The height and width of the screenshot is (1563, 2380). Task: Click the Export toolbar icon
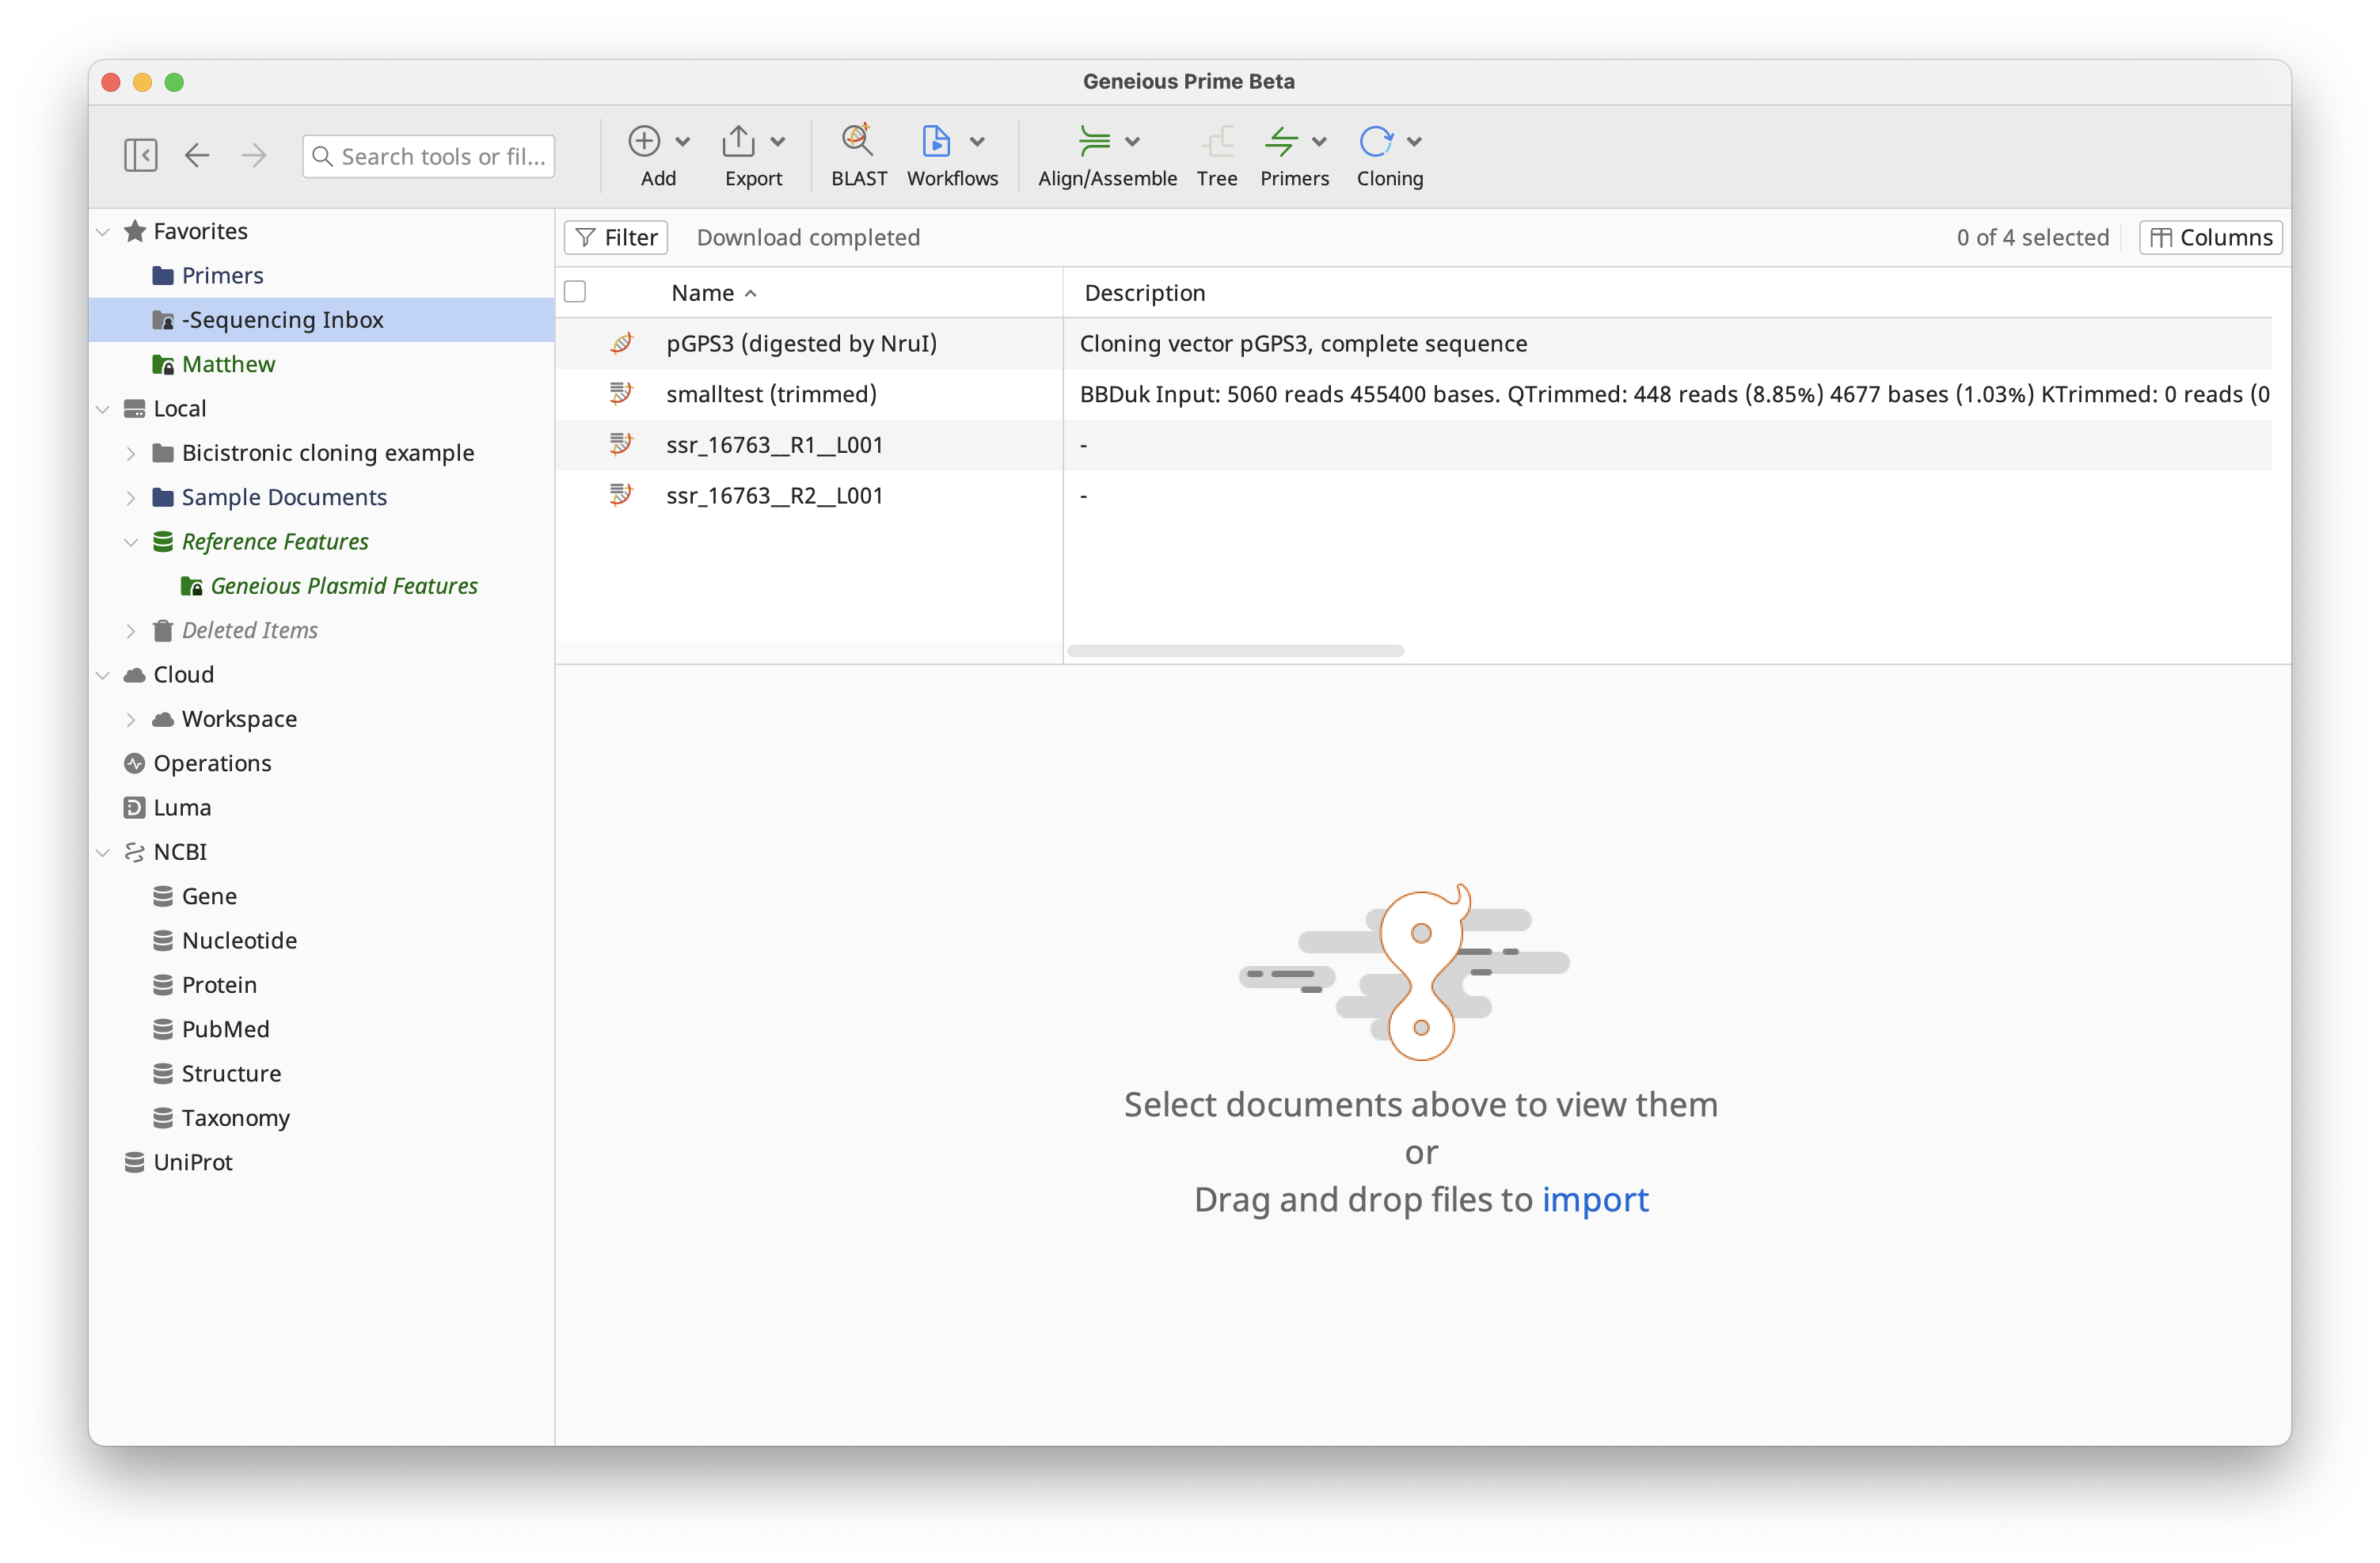pyautogui.click(x=739, y=141)
